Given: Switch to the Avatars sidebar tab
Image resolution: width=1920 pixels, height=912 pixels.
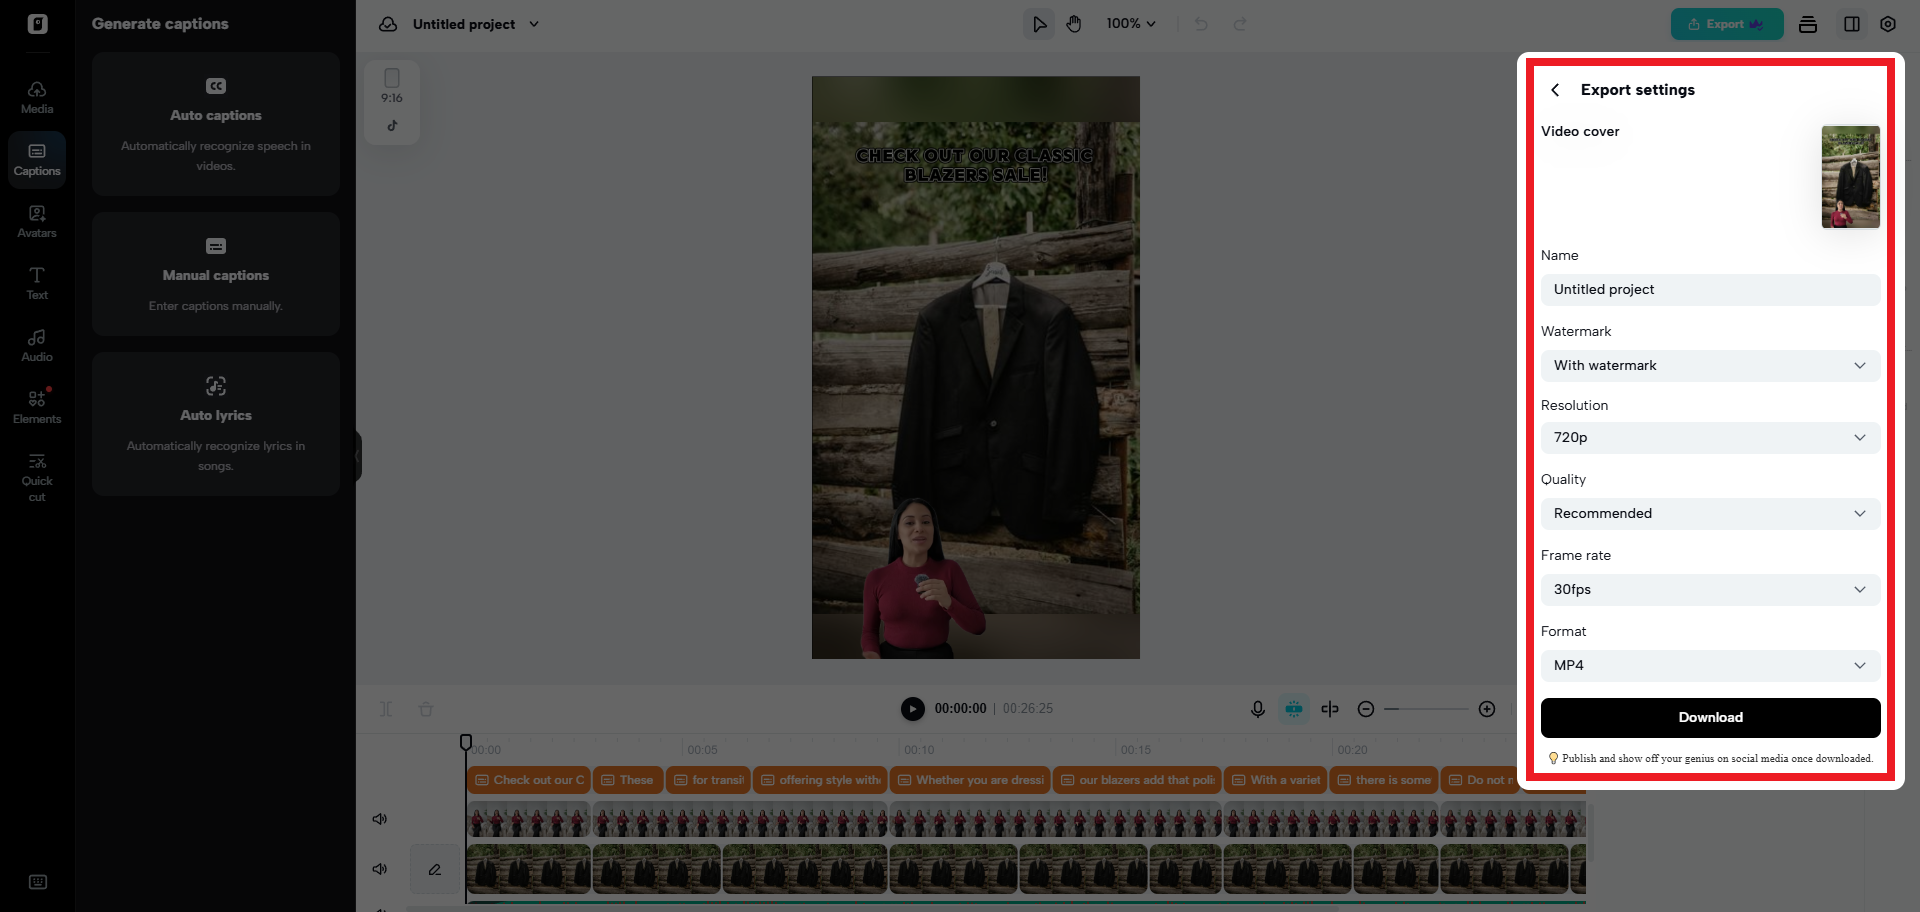Looking at the screenshot, I should point(37,221).
